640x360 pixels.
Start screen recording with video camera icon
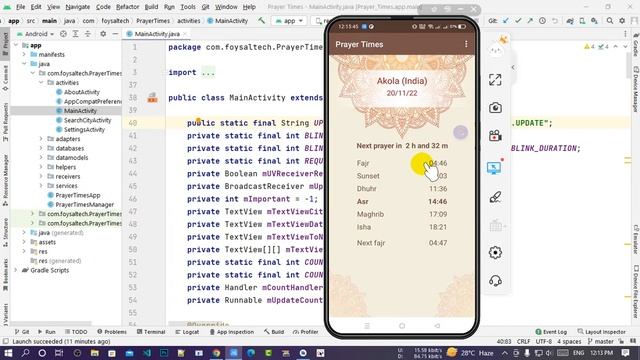[495, 136]
